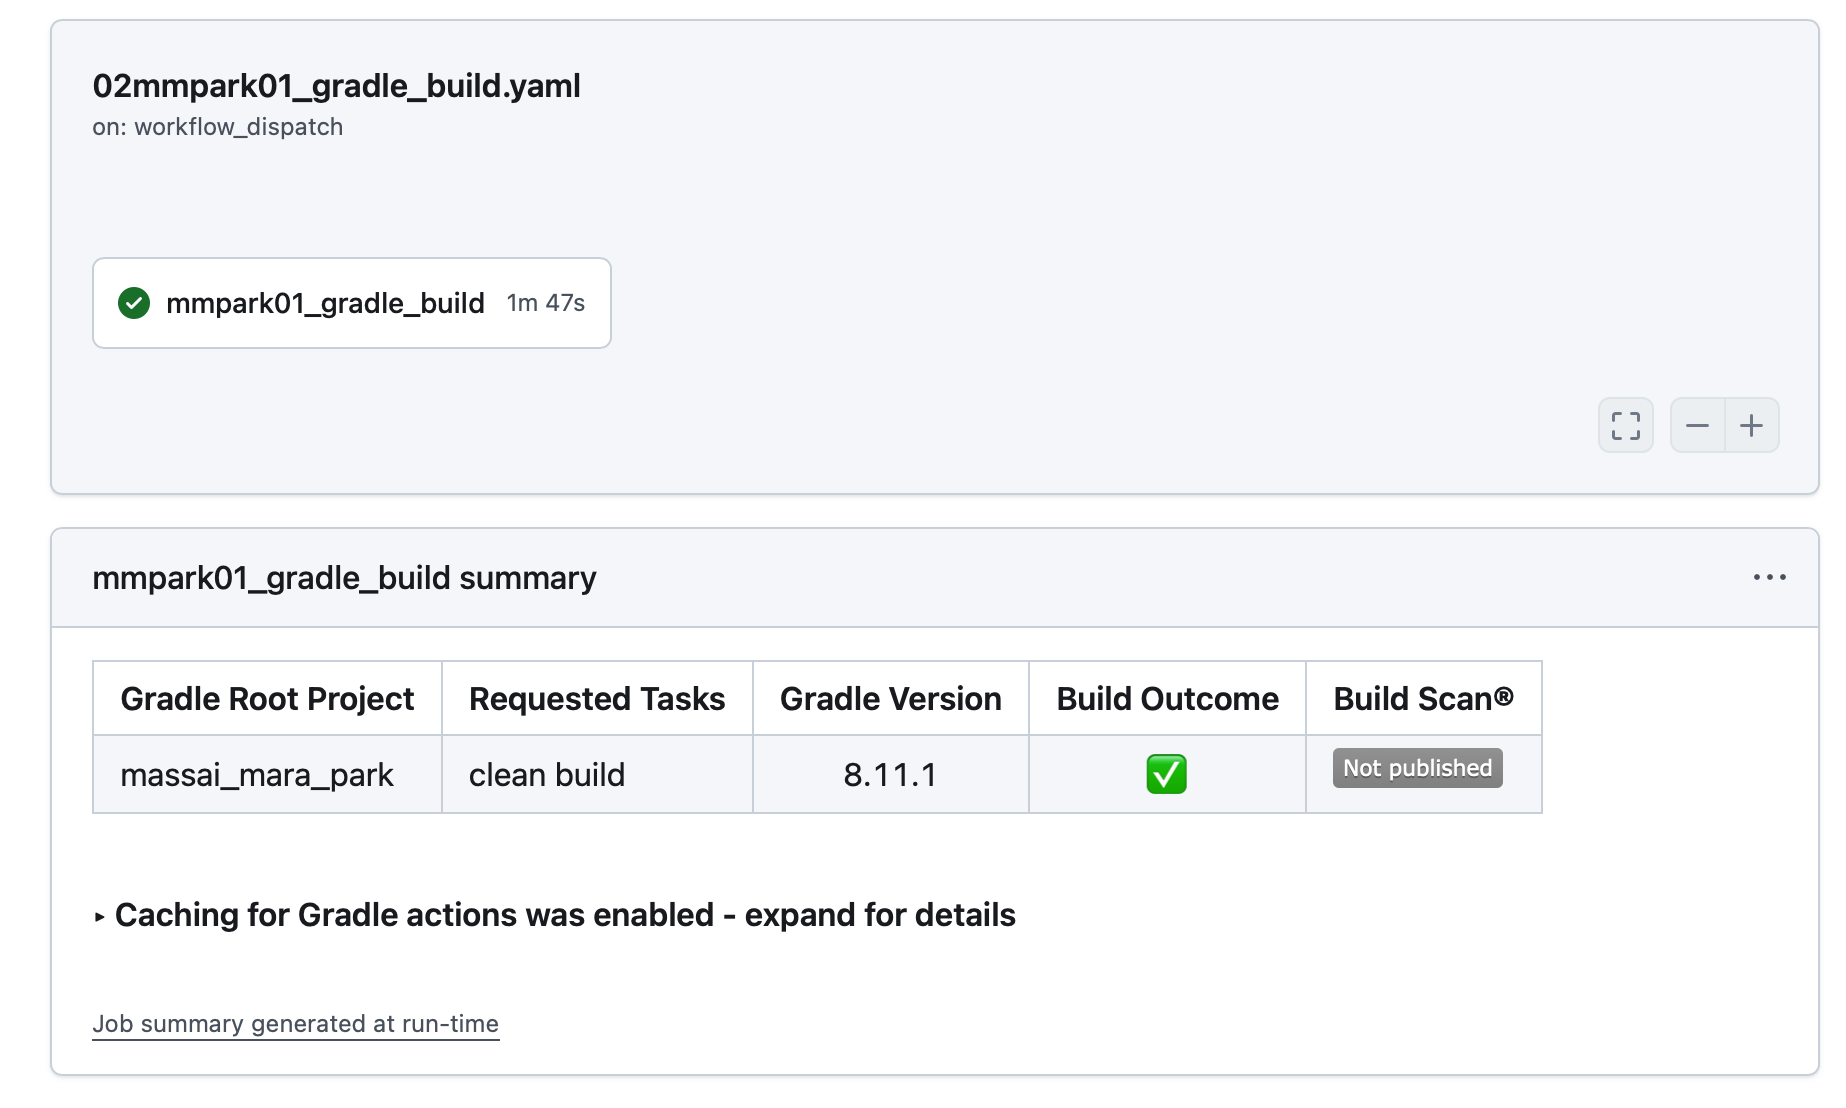Screen dimensions: 1846x1108
Task: Click the 02mmpark01_gradle_build.yaml workflow title
Action: [336, 86]
